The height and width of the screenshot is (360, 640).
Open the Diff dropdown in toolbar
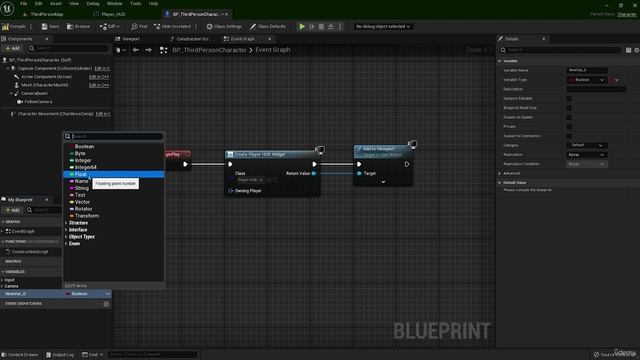pyautogui.click(x=109, y=27)
